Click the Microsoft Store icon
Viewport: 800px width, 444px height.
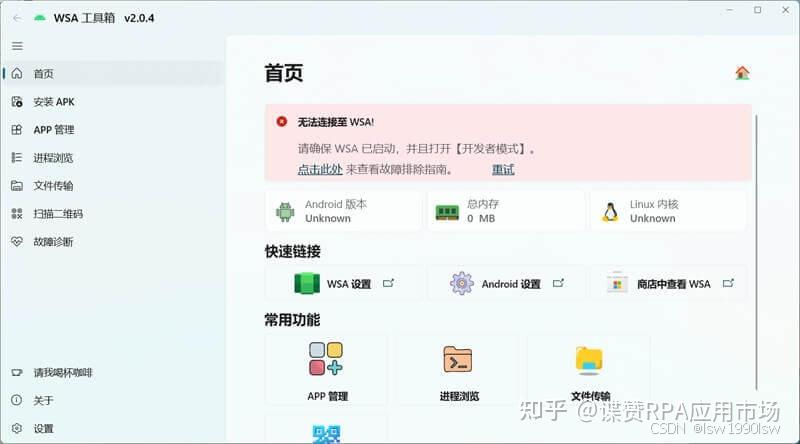click(617, 283)
